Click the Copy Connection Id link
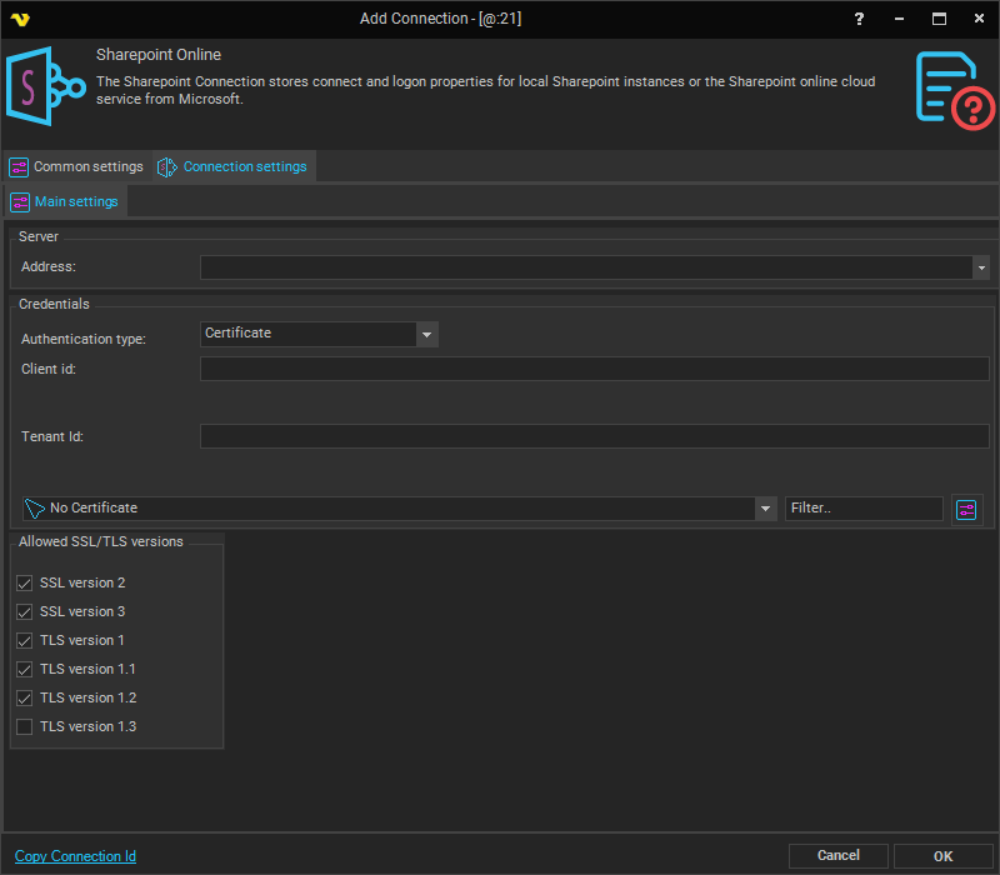The height and width of the screenshot is (875, 1000). pyautogui.click(x=75, y=856)
